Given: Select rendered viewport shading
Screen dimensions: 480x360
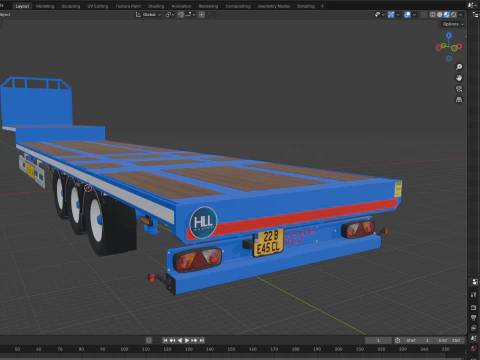Looking at the screenshot, I should pos(453,15).
